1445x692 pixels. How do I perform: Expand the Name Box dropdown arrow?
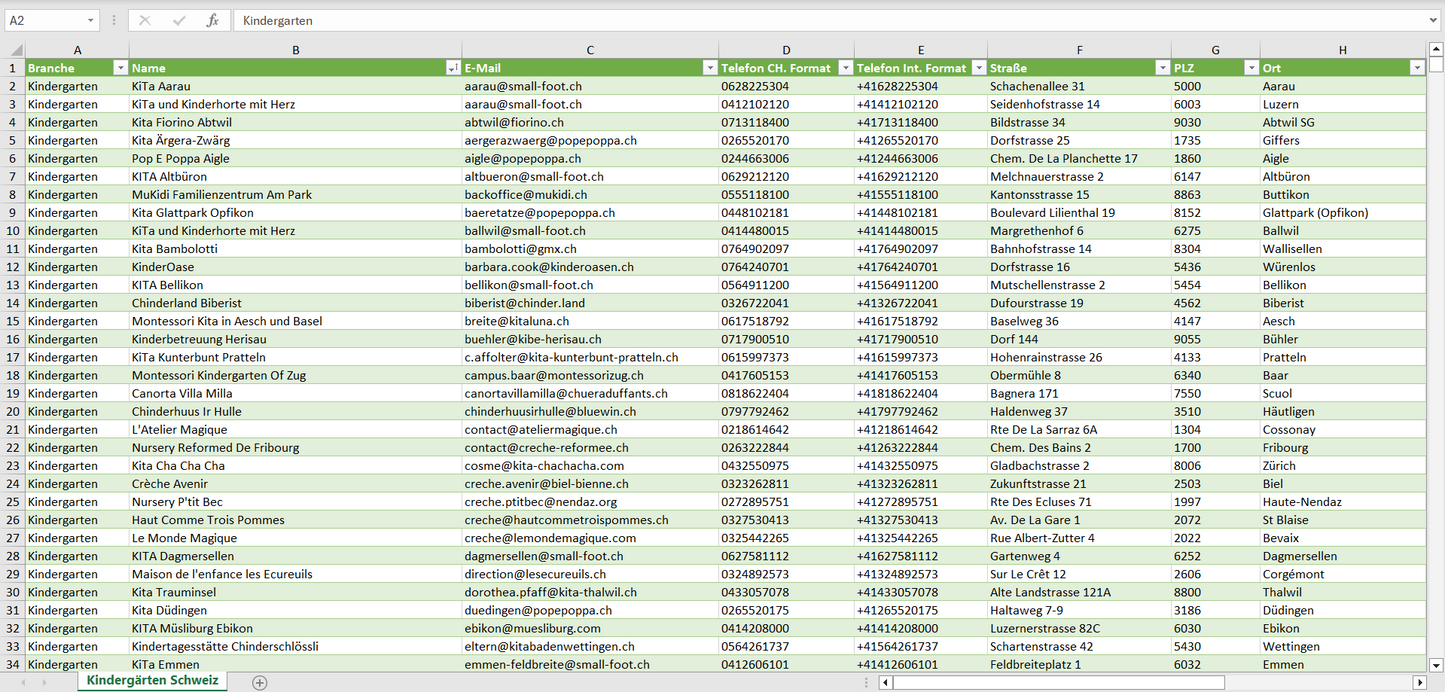pos(91,20)
